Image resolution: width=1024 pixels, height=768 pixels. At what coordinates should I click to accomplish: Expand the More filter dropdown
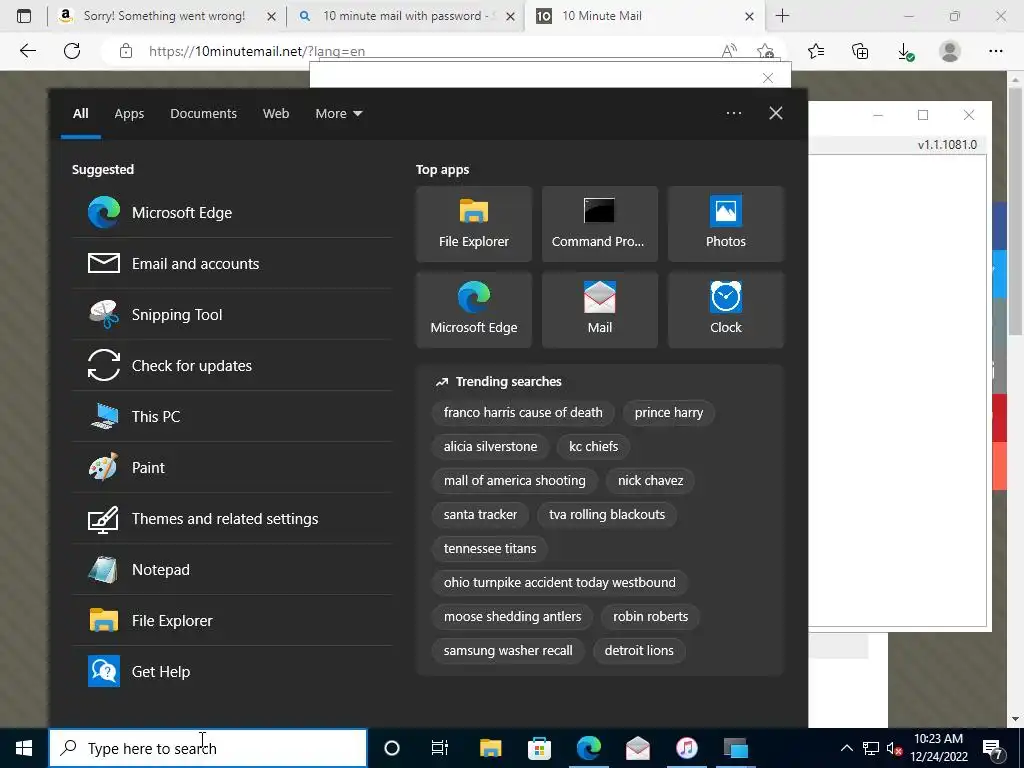pyautogui.click(x=338, y=113)
